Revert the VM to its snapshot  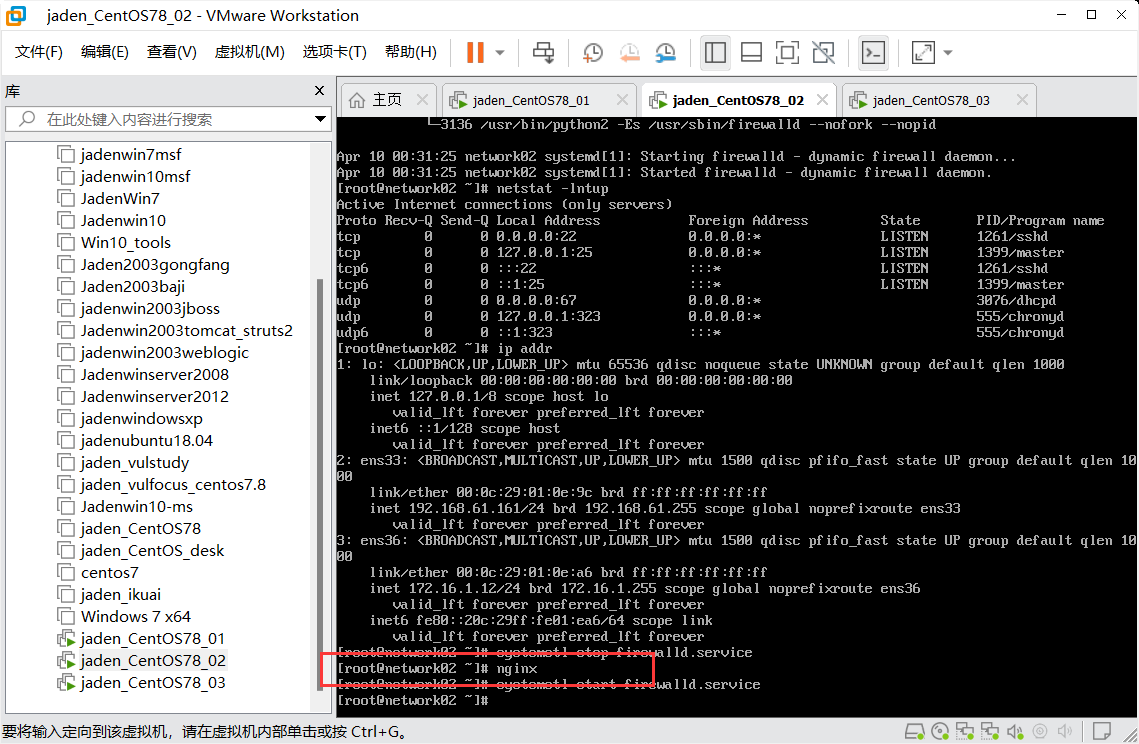(x=629, y=52)
